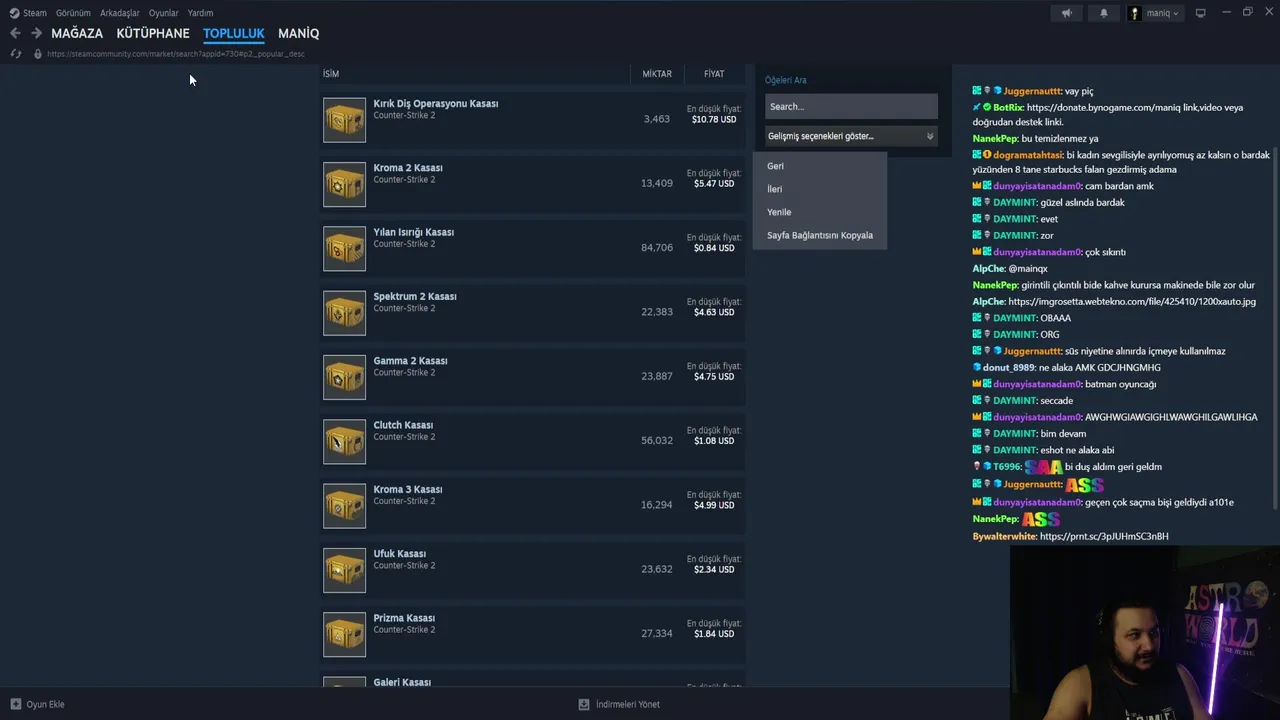Select the TOPLULUK tab
Viewport: 1280px width, 720px height.
233,33
